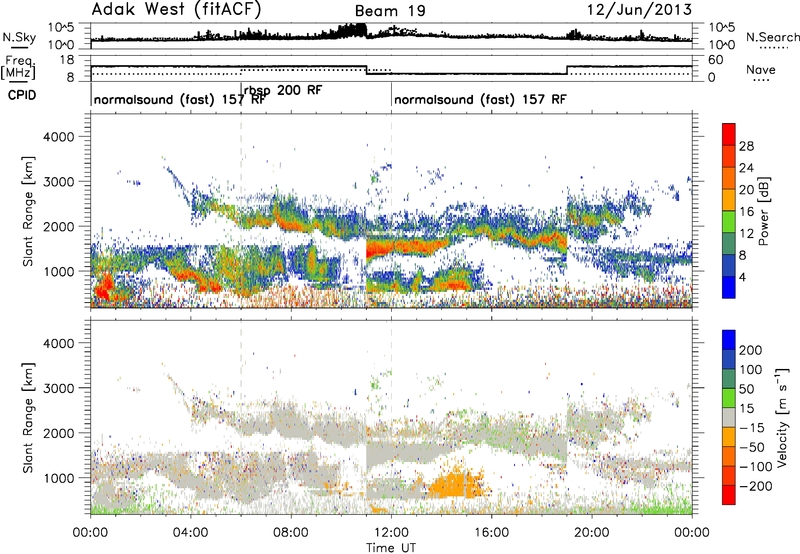This screenshot has height=554, width=800.
Task: Click the first 'normalsound (fast) 157 RF' label at 00:00
Action: (180, 99)
